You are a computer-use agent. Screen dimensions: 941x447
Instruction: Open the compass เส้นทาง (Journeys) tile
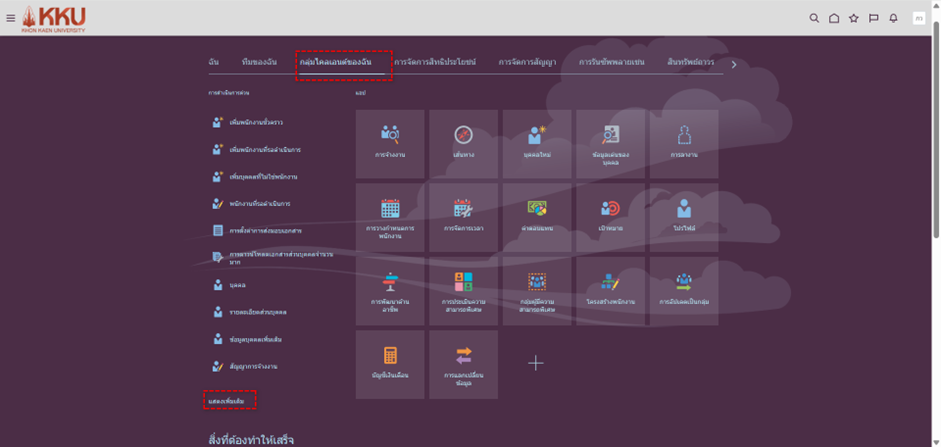click(462, 143)
